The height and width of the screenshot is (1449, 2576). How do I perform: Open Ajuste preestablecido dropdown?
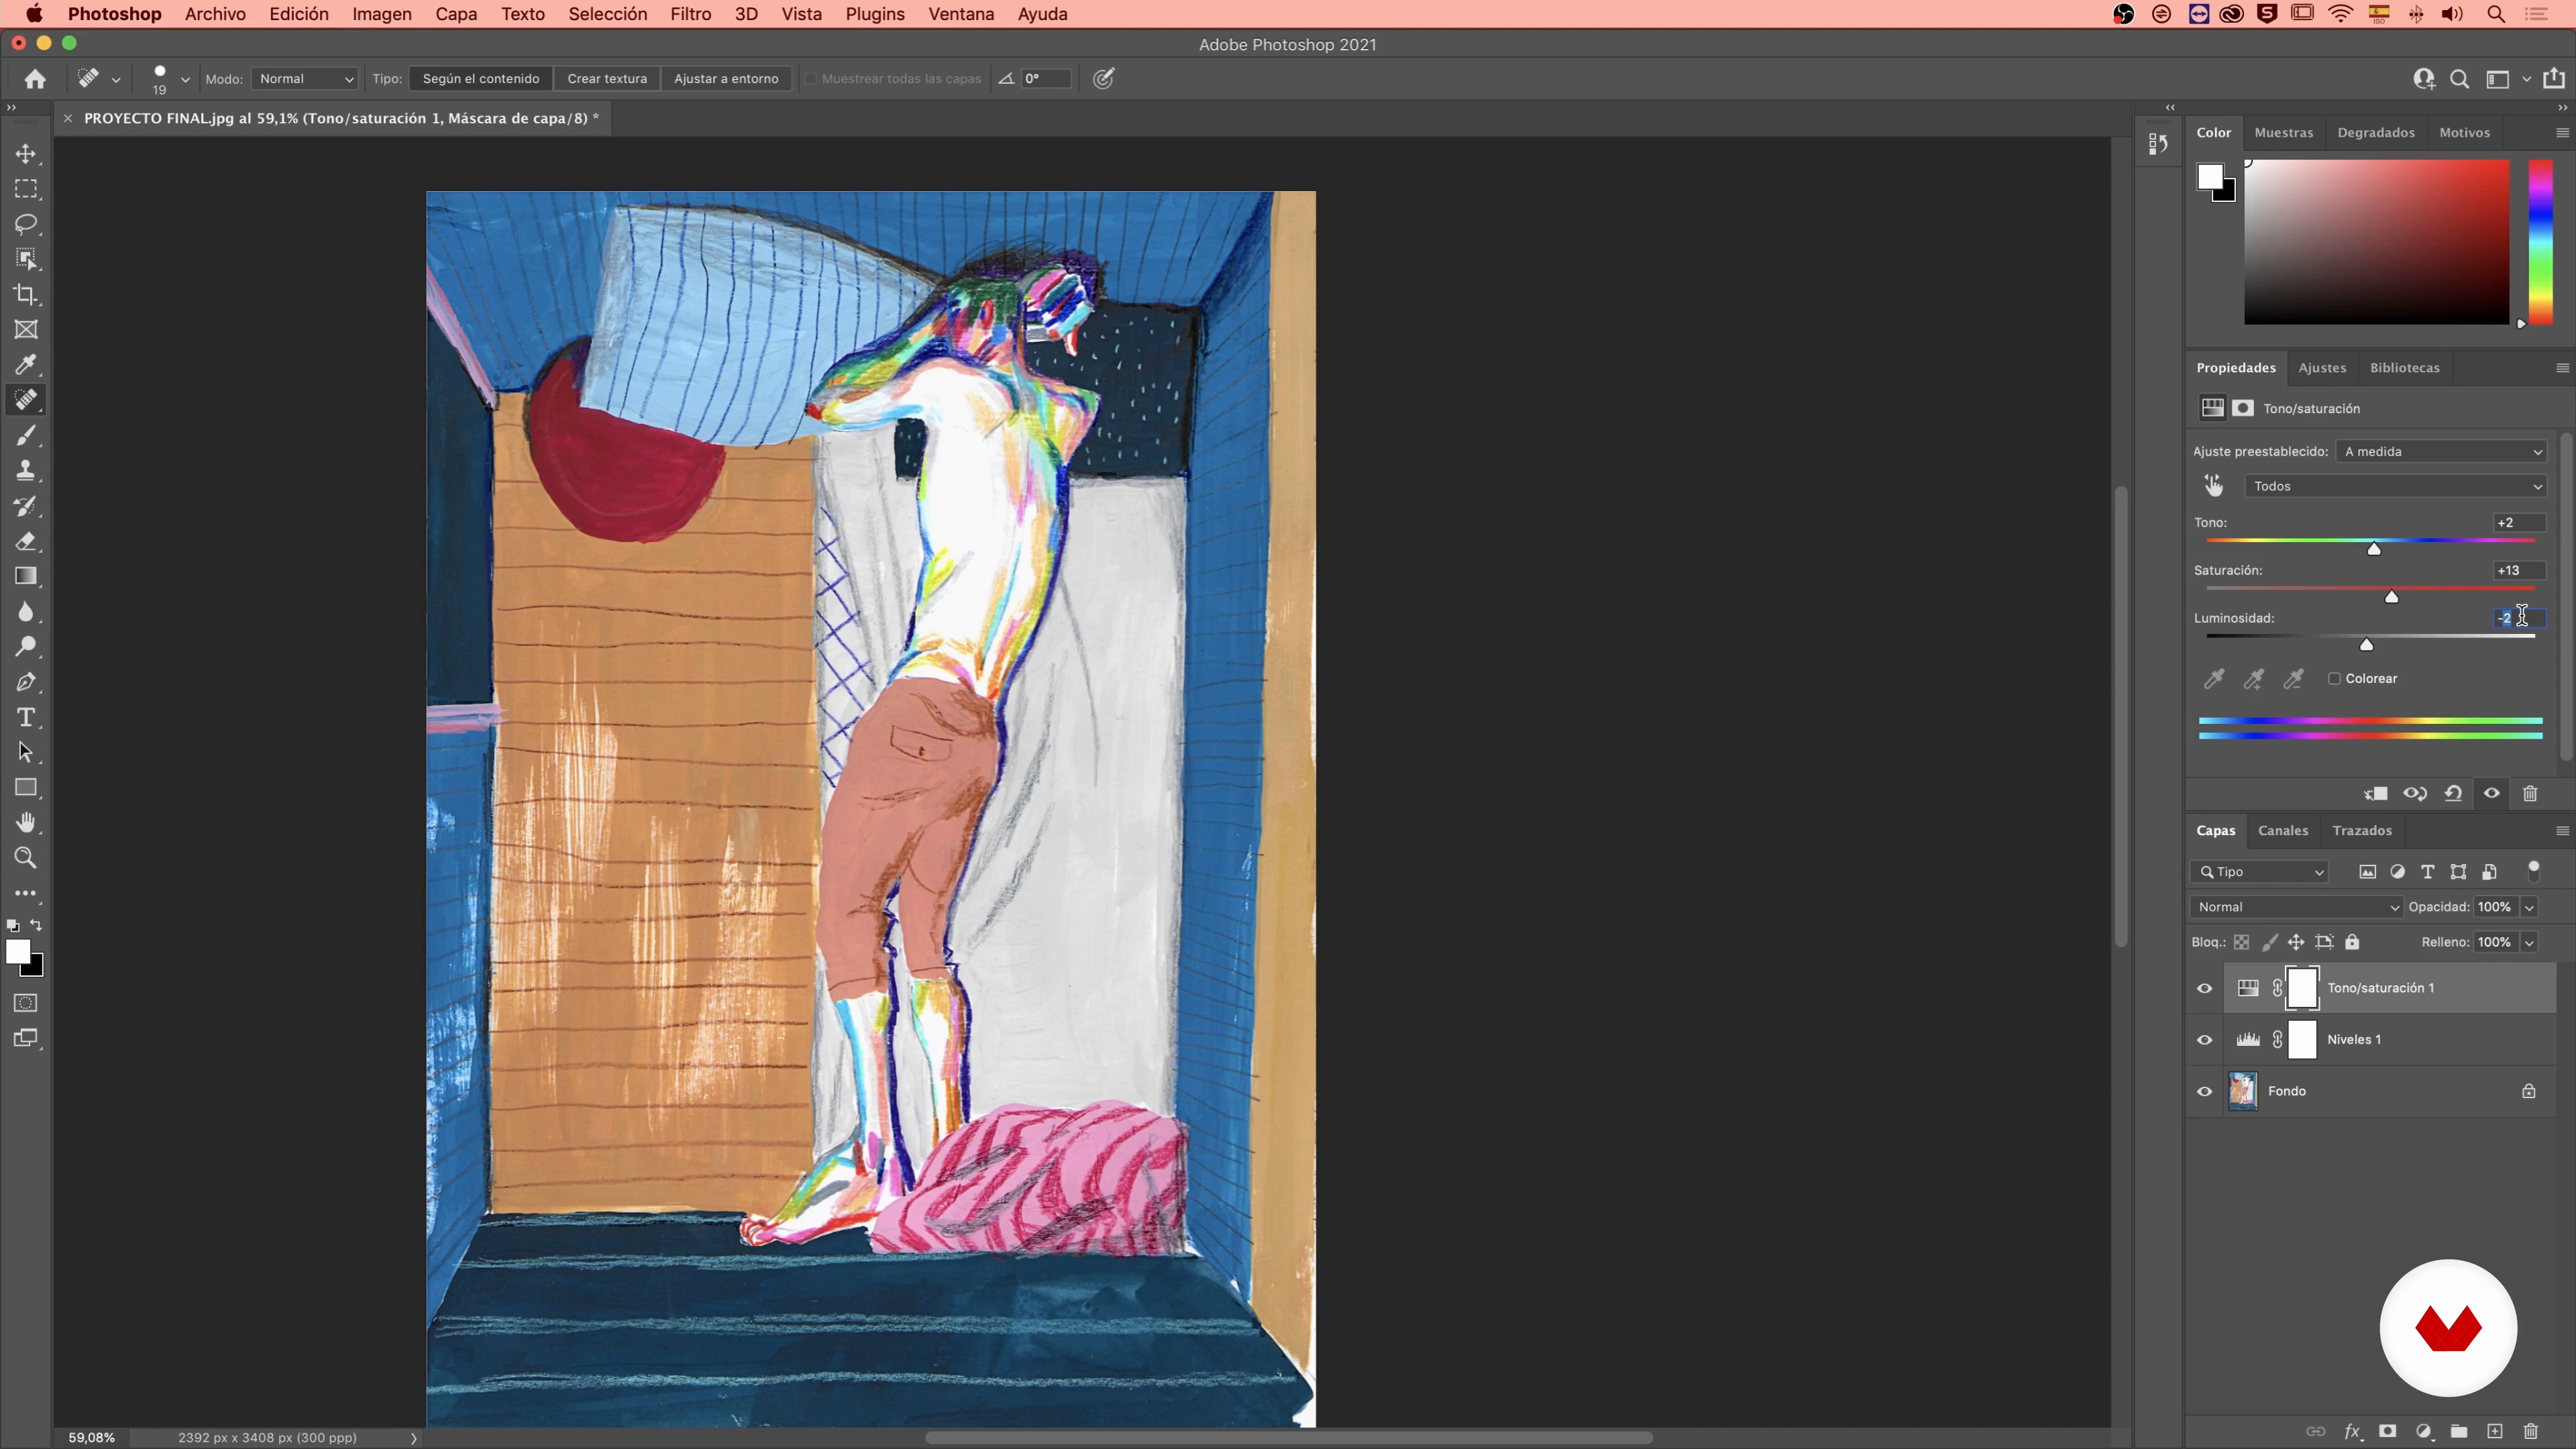click(2442, 452)
